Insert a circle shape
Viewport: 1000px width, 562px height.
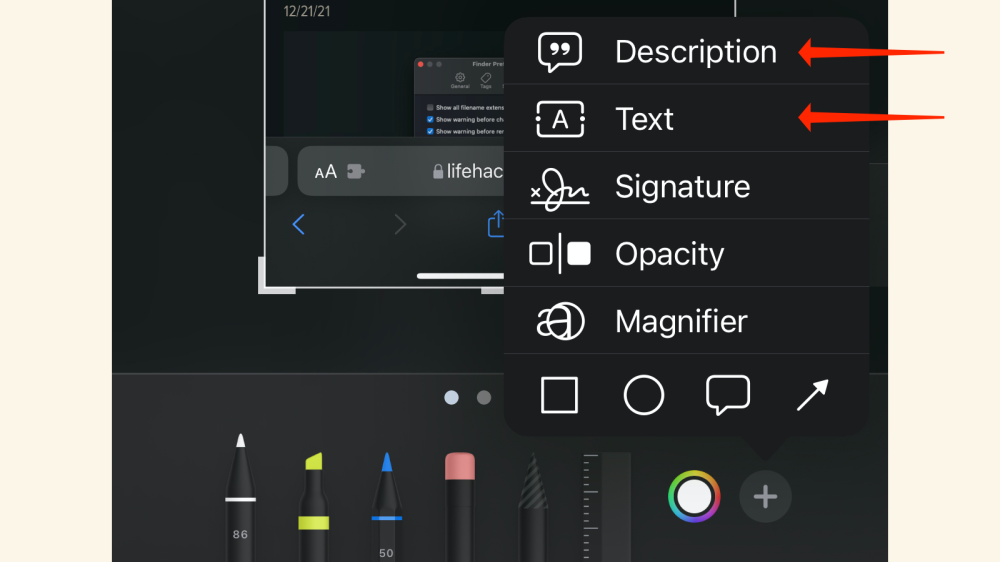point(644,395)
